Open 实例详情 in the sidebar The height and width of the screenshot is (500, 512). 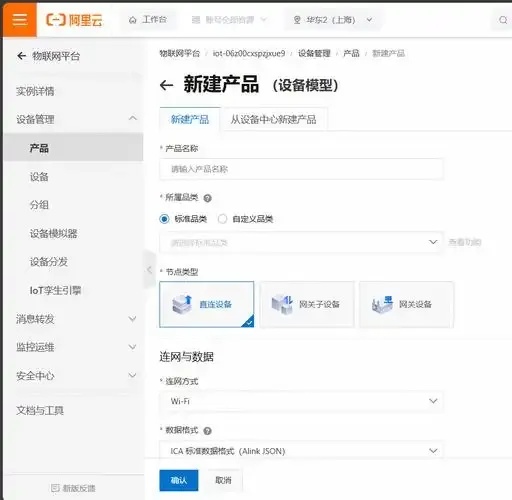(x=35, y=91)
